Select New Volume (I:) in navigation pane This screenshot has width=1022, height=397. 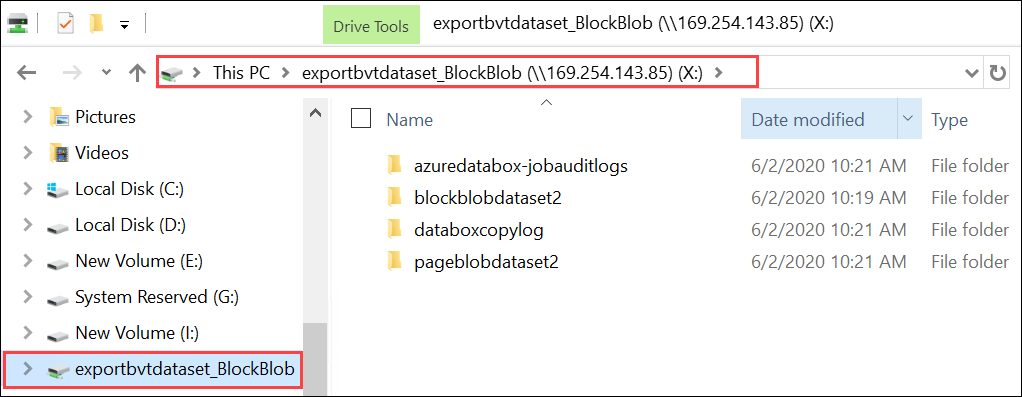pyautogui.click(x=137, y=333)
